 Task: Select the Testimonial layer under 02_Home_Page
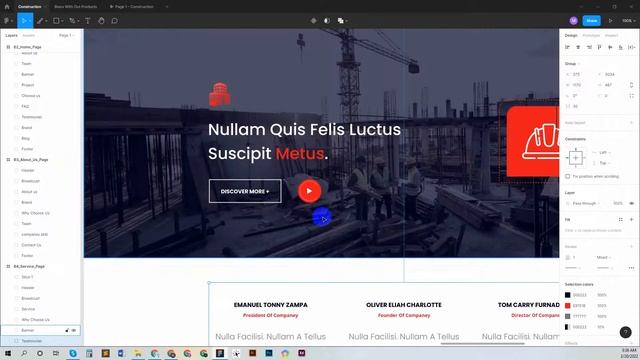31,117
